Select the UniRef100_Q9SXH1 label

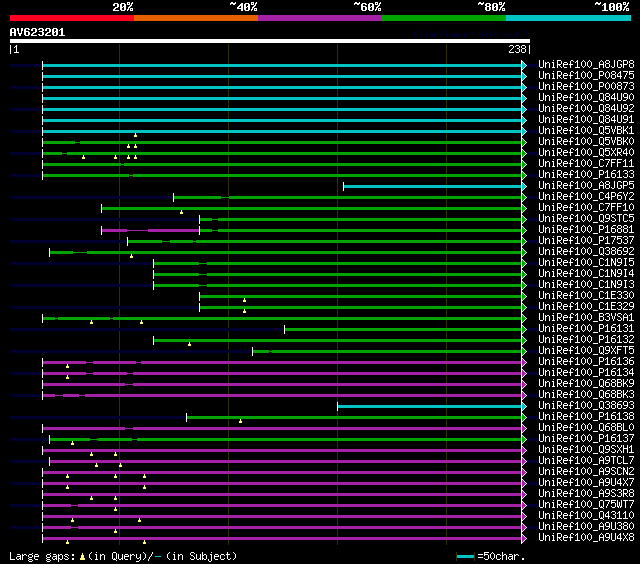pos(586,450)
